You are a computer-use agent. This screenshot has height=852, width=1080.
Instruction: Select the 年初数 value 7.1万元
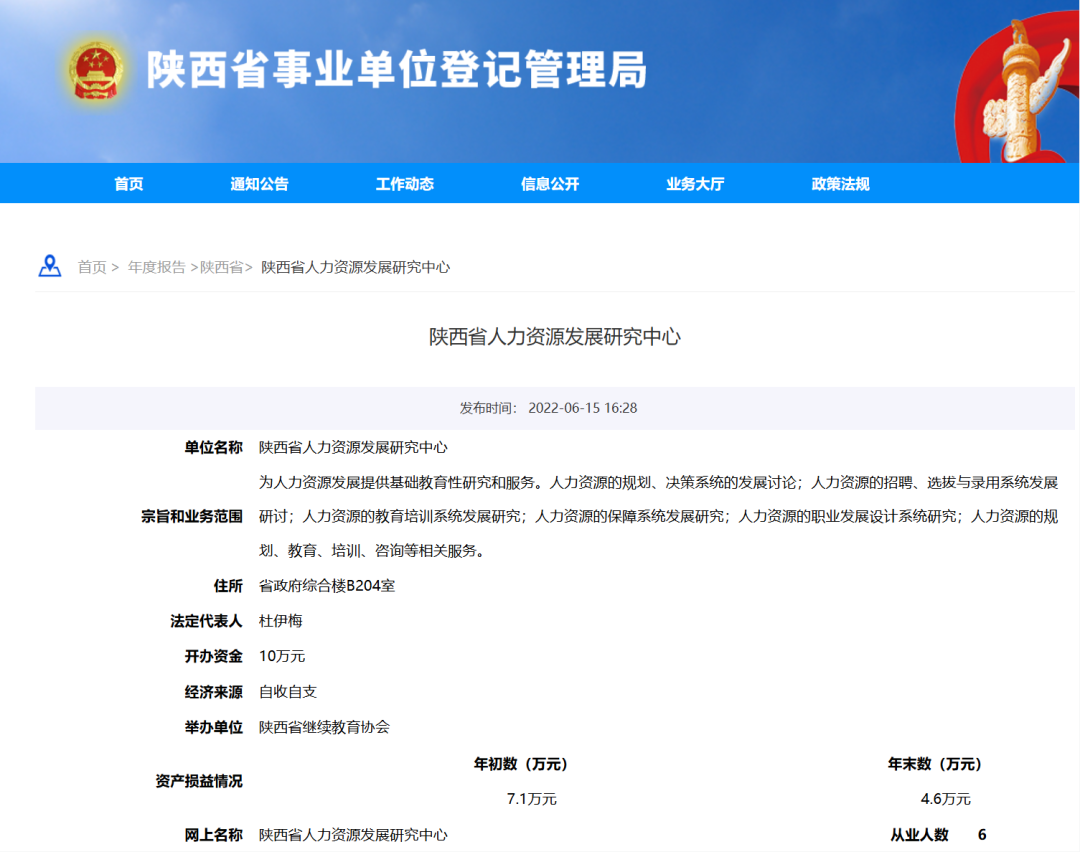(530, 798)
